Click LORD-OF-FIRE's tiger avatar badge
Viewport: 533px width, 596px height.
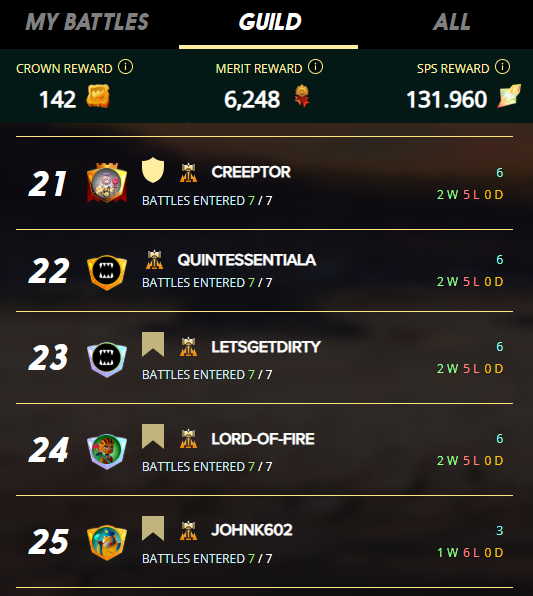tap(107, 451)
